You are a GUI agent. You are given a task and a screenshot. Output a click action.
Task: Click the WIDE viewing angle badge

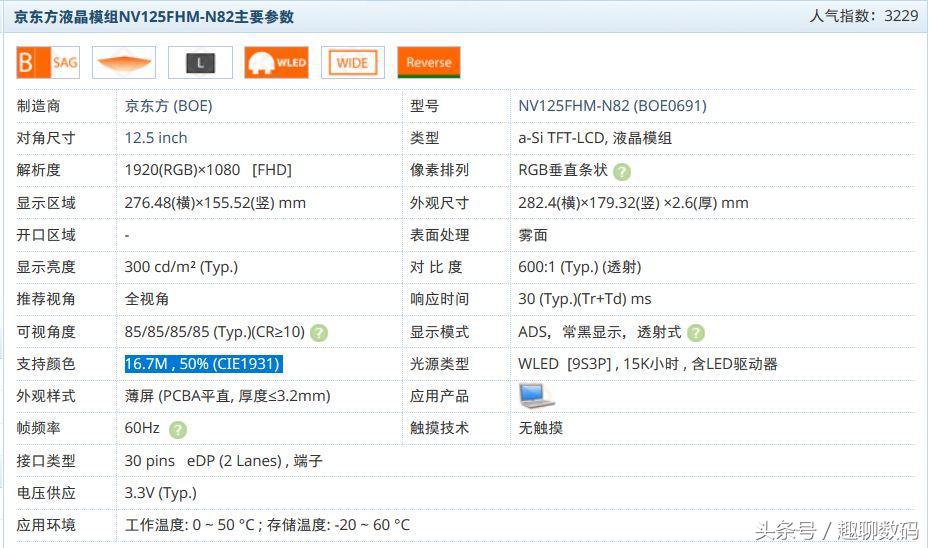click(x=352, y=62)
